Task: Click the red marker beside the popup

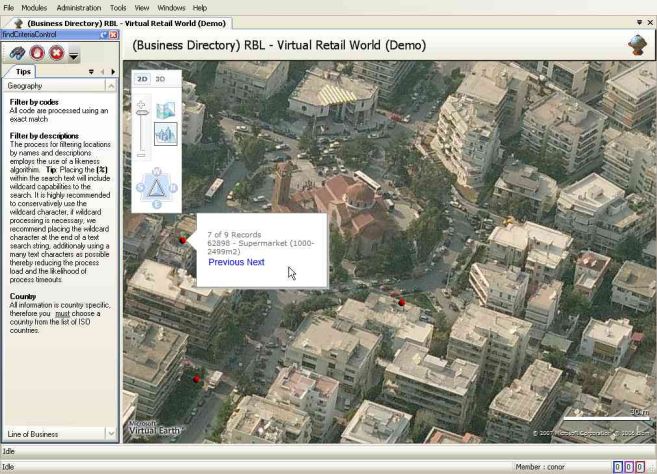Action: pos(182,240)
